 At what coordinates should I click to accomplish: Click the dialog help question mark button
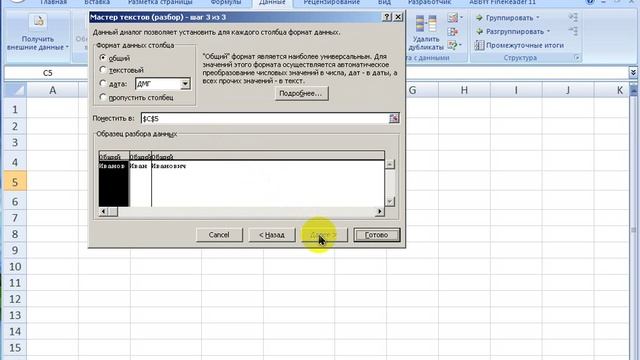[x=387, y=17]
